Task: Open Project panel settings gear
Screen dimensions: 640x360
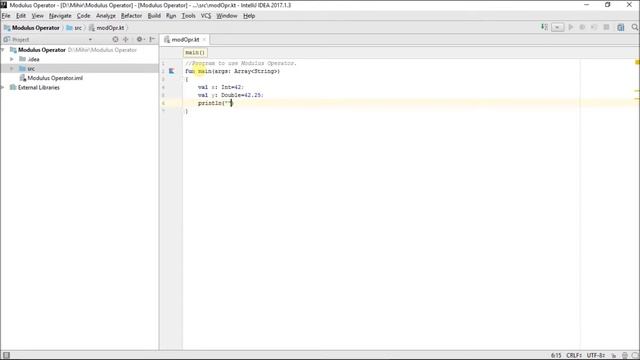Action: point(140,40)
